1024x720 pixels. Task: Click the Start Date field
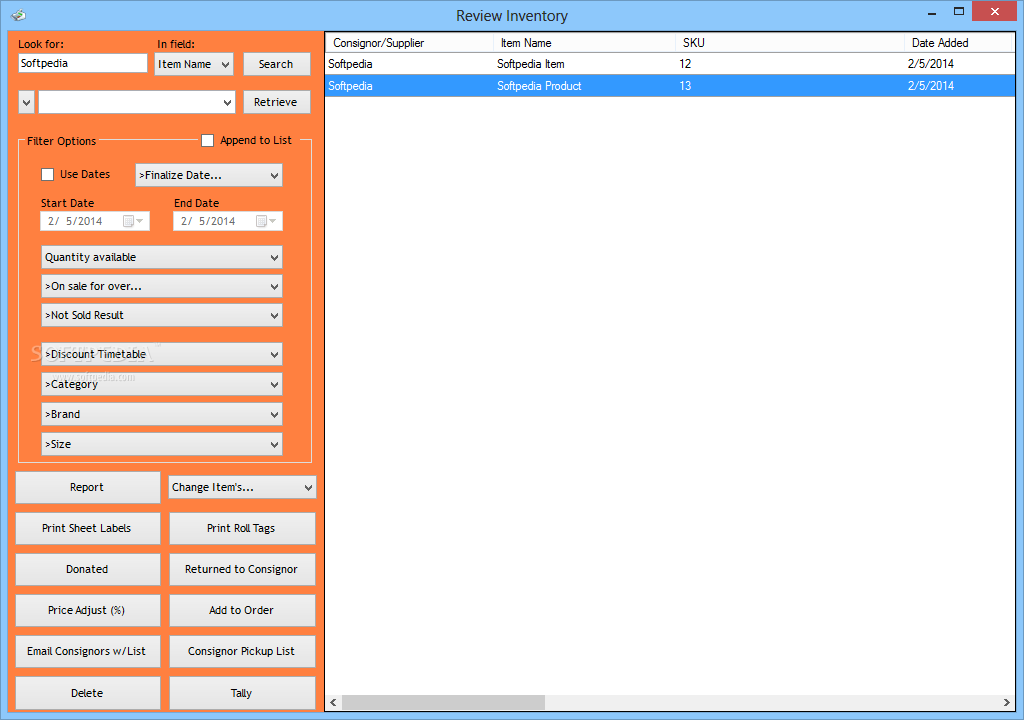(x=95, y=221)
